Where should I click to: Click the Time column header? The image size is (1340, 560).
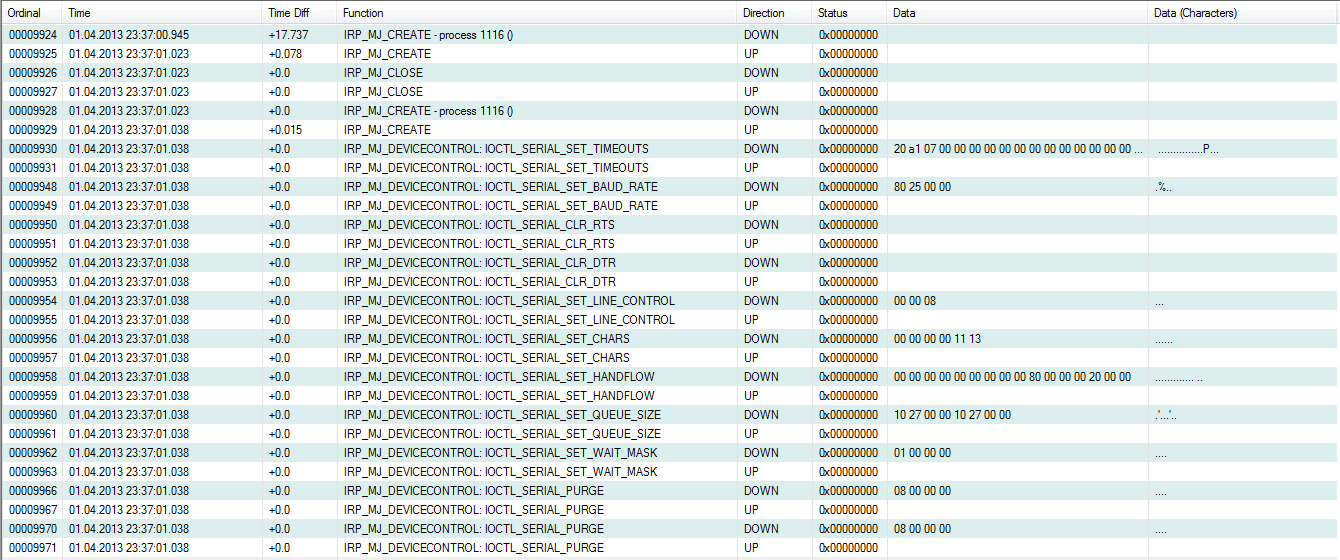(x=79, y=13)
